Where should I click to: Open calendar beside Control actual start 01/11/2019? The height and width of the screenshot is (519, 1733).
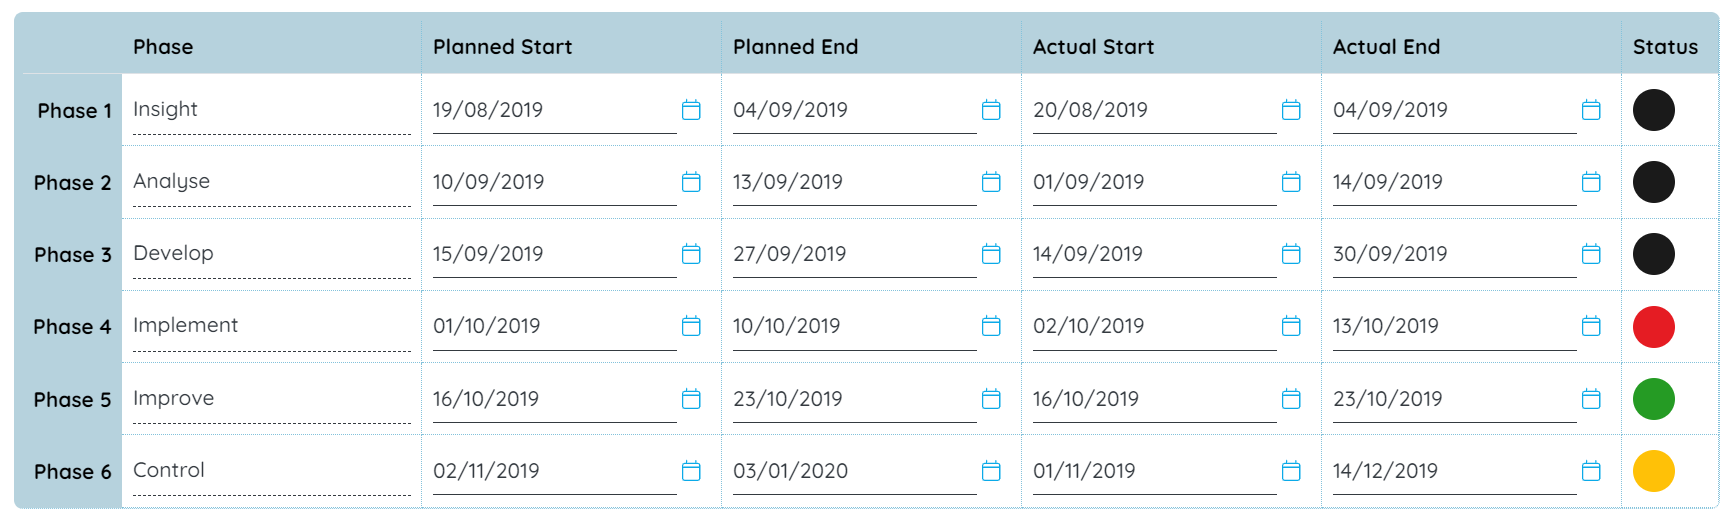point(1291,471)
